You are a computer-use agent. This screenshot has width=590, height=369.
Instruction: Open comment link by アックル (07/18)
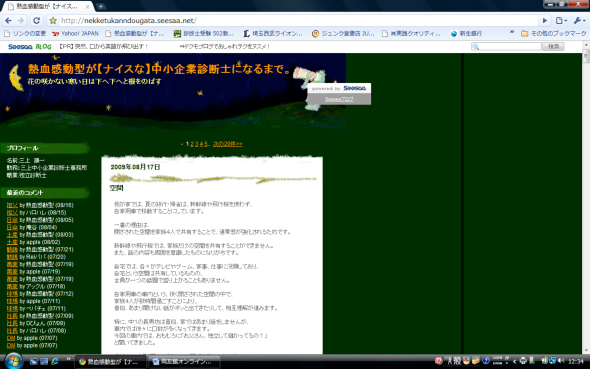12,286
